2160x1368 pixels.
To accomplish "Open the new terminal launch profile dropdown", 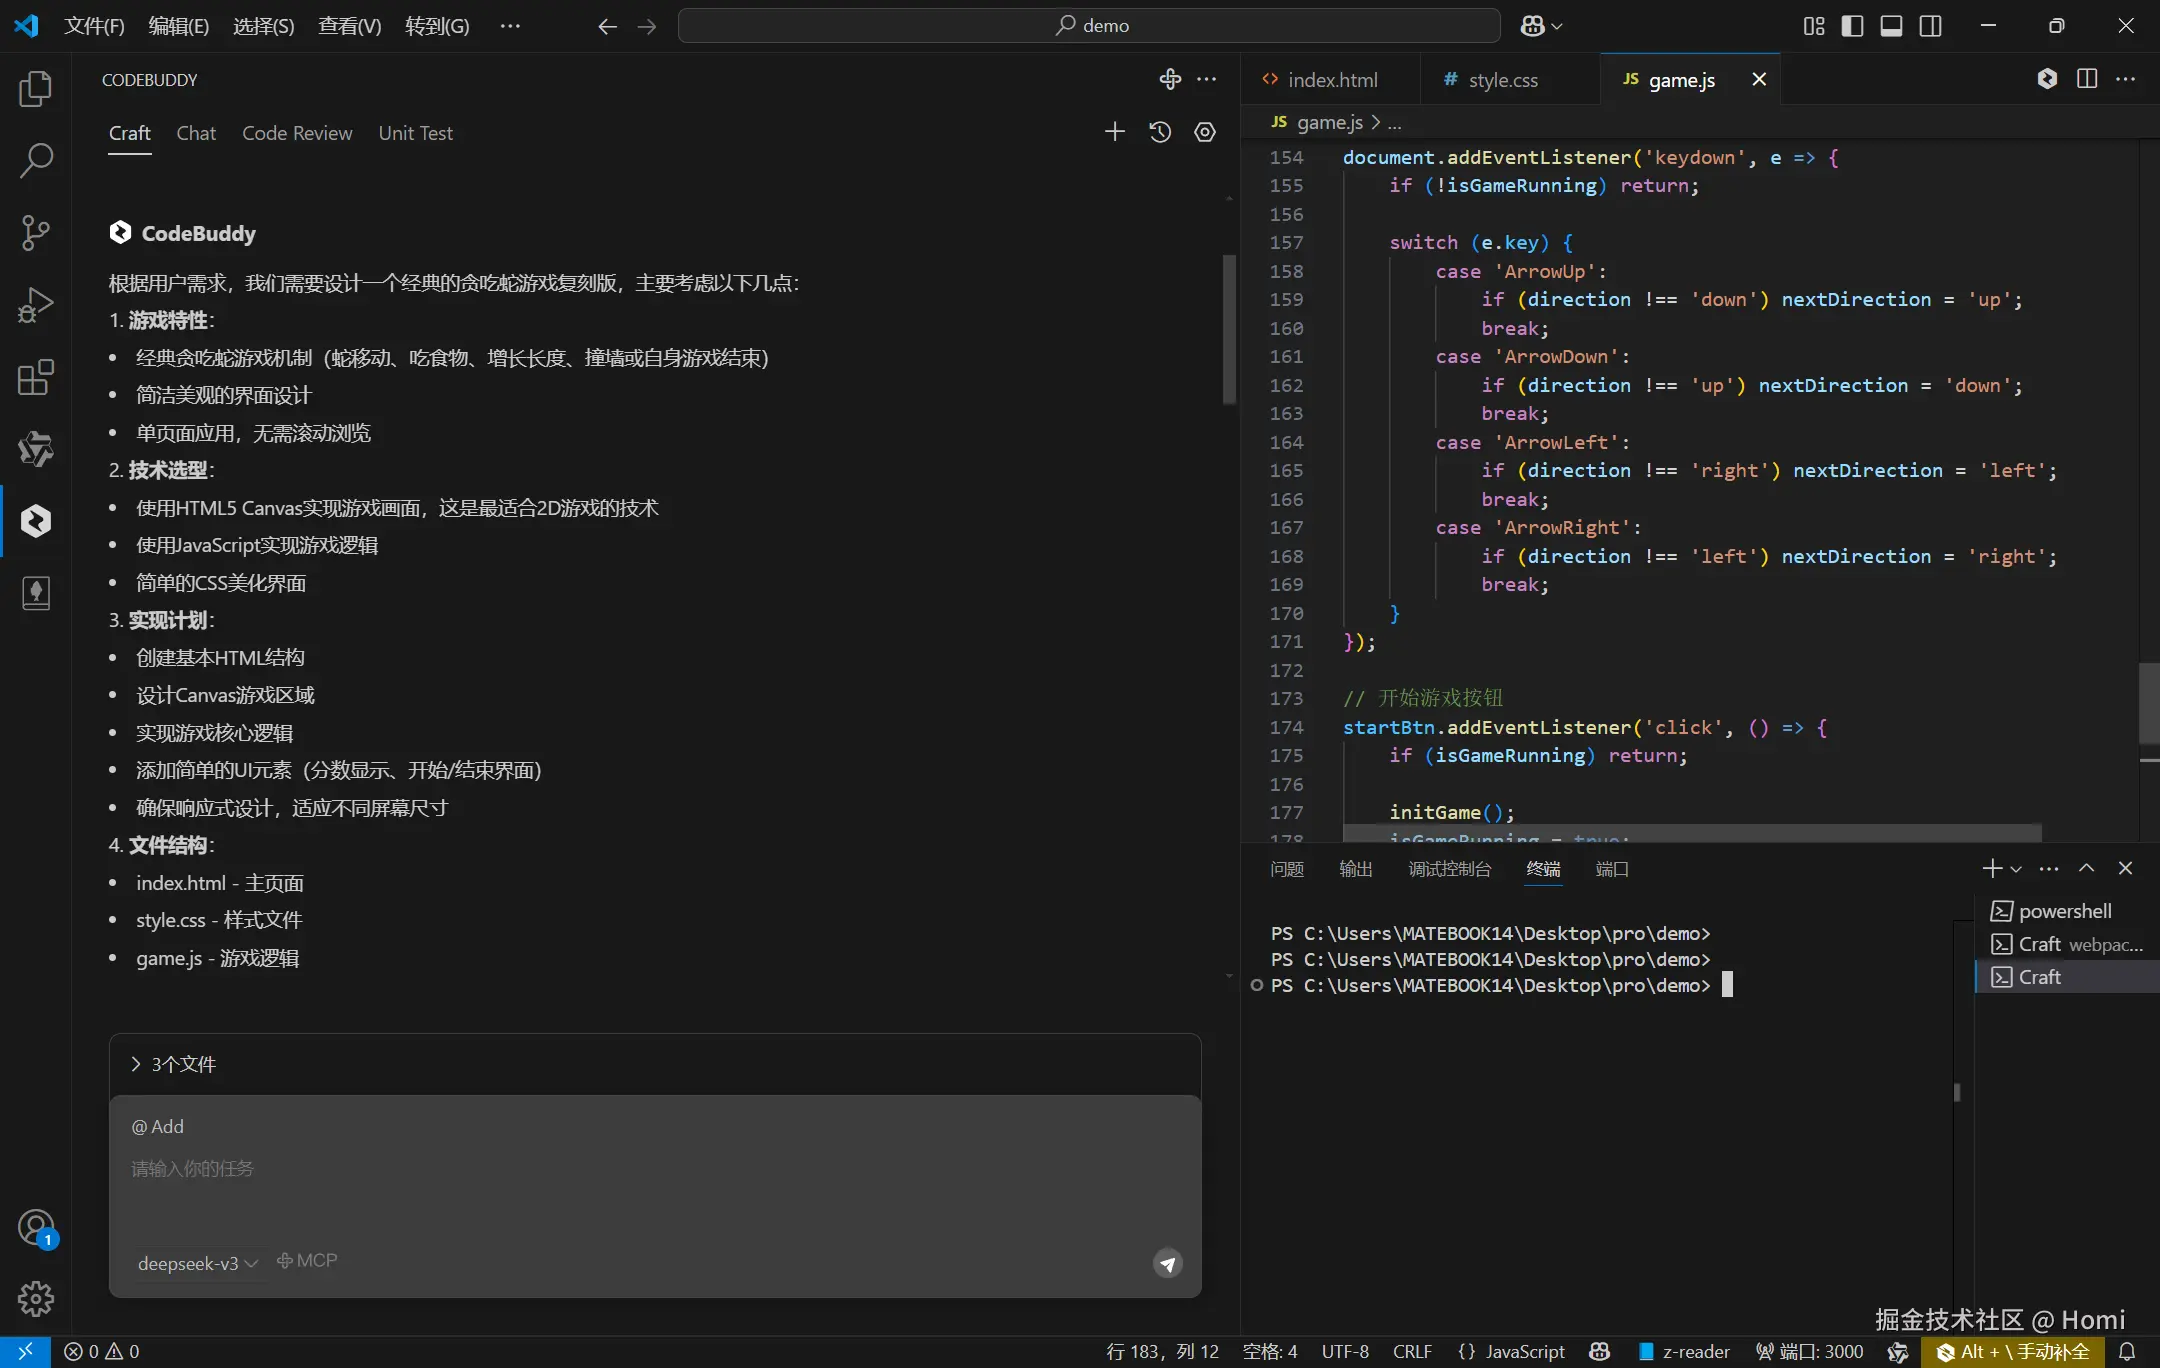I will click(x=2016, y=869).
